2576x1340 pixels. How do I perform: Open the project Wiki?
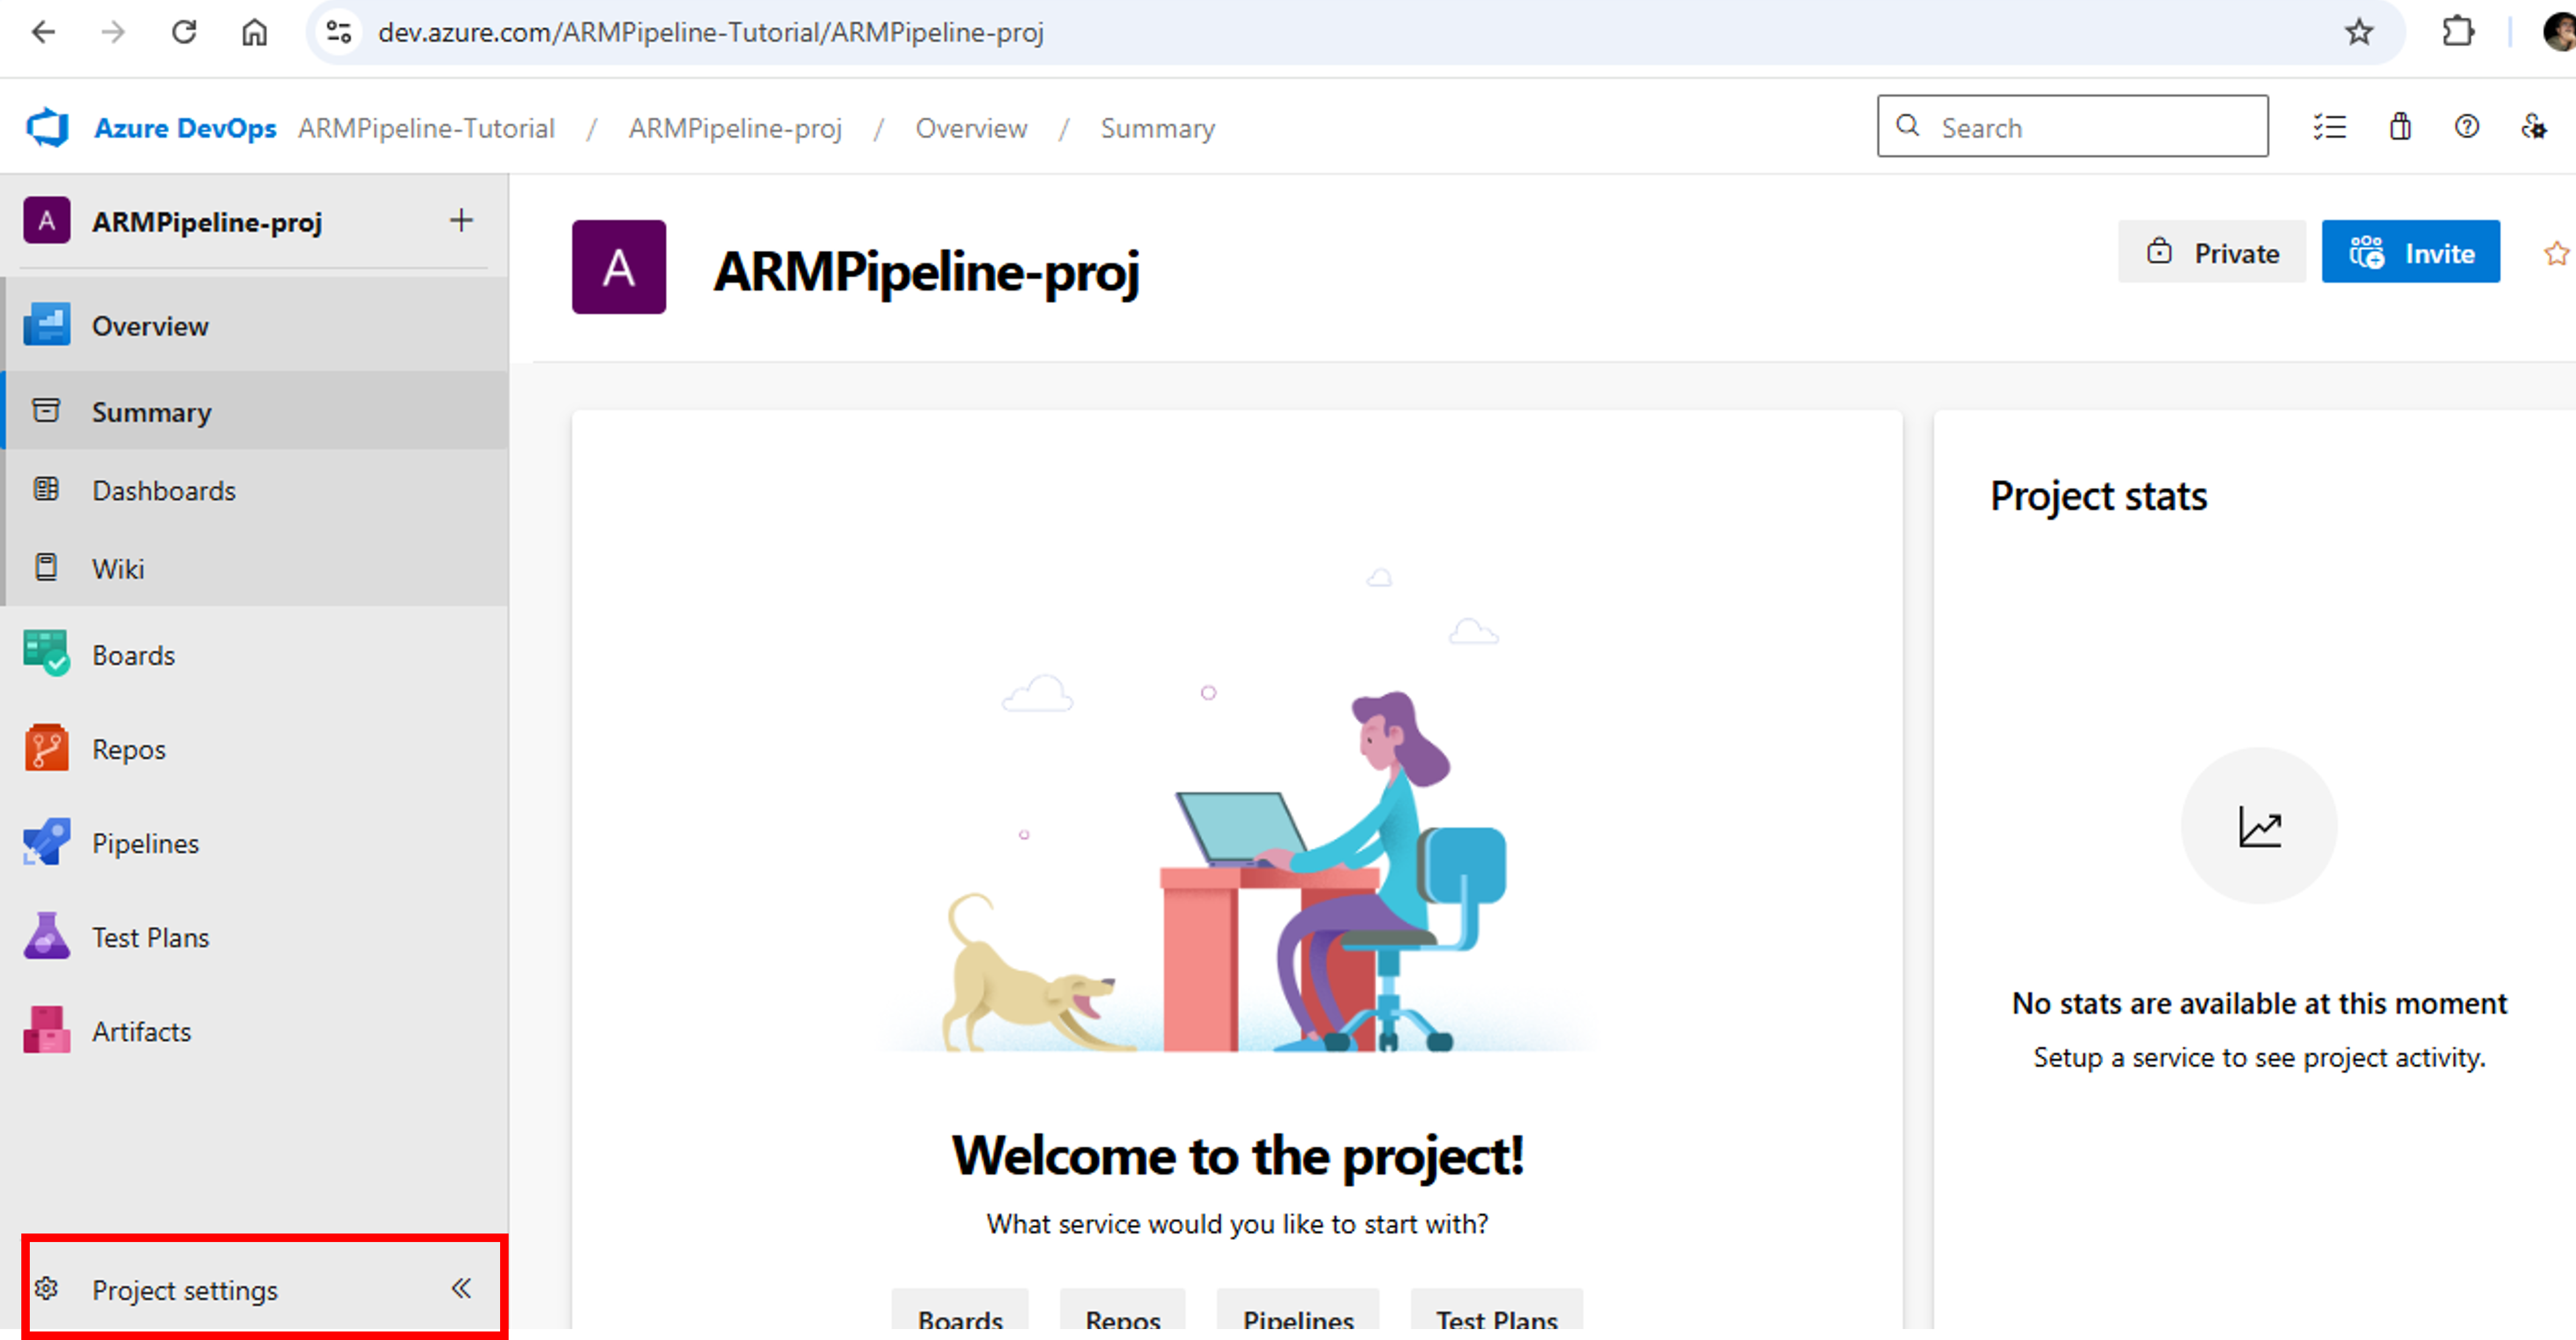118,568
